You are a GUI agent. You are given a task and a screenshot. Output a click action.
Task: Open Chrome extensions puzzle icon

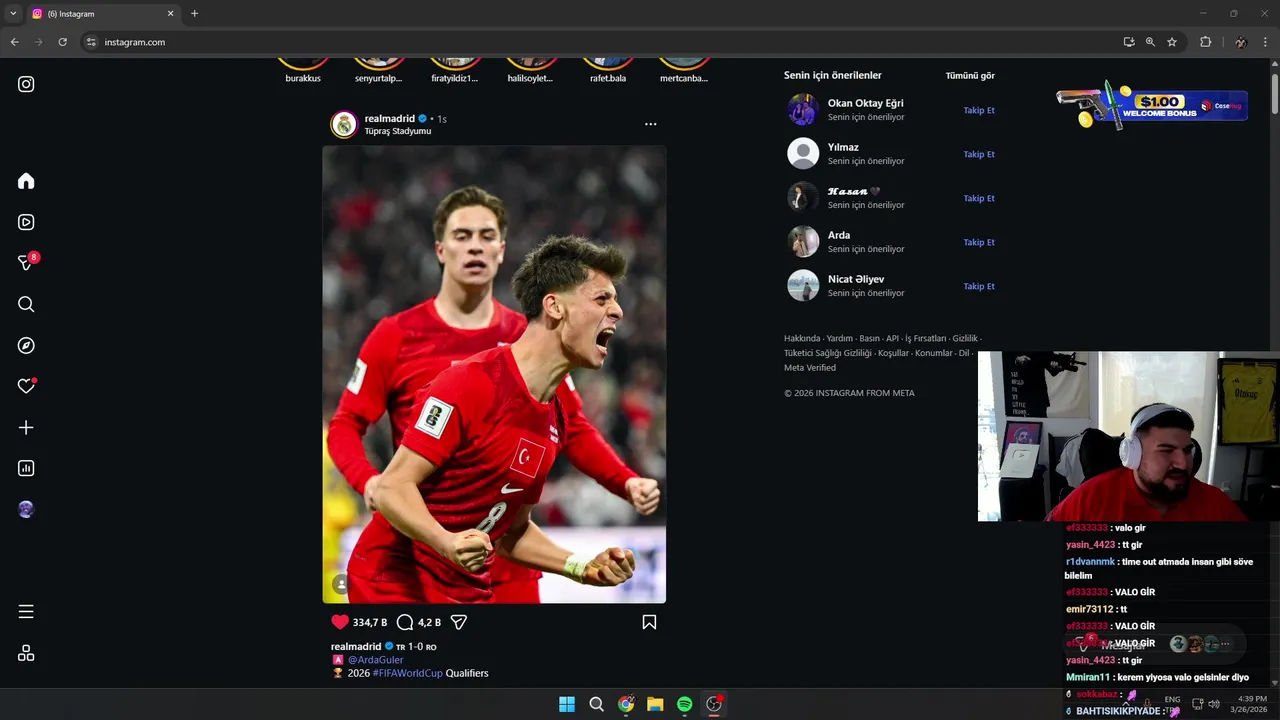click(x=1205, y=42)
